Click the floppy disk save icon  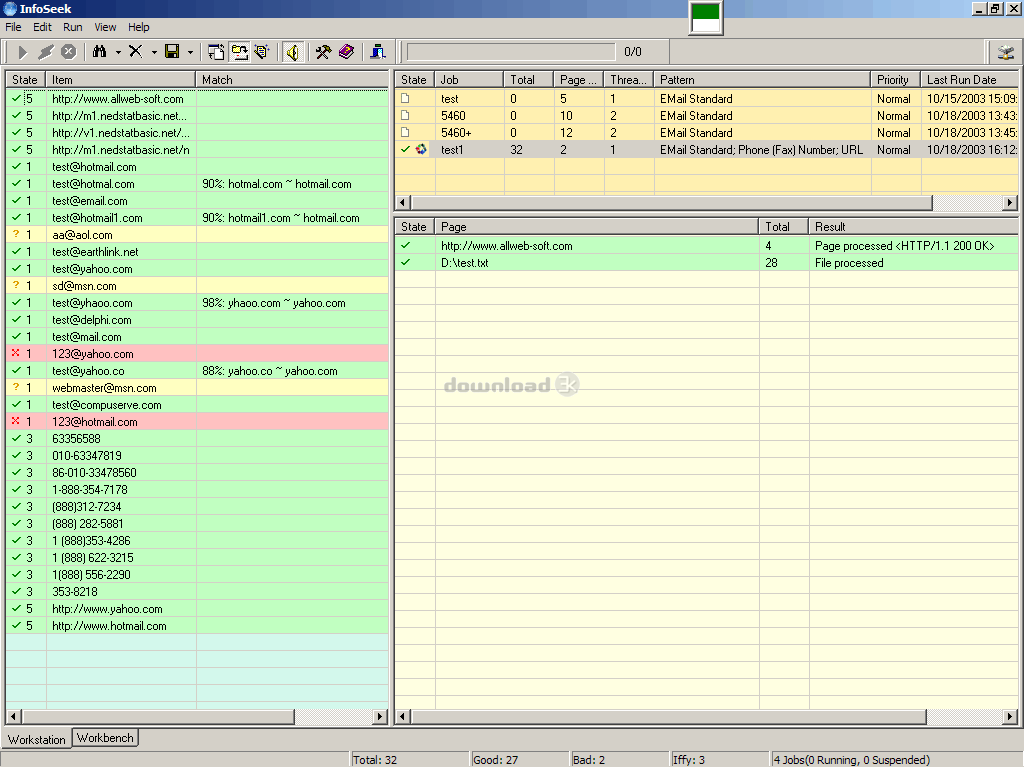pyautogui.click(x=172, y=52)
